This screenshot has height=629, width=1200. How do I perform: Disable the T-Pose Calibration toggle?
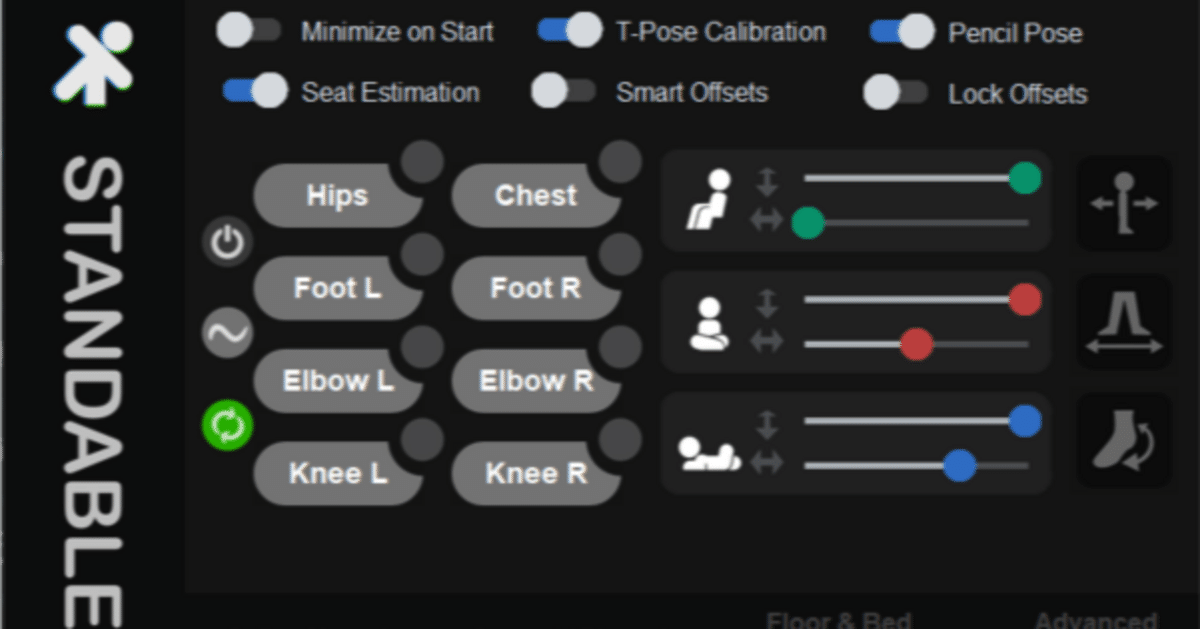570,31
